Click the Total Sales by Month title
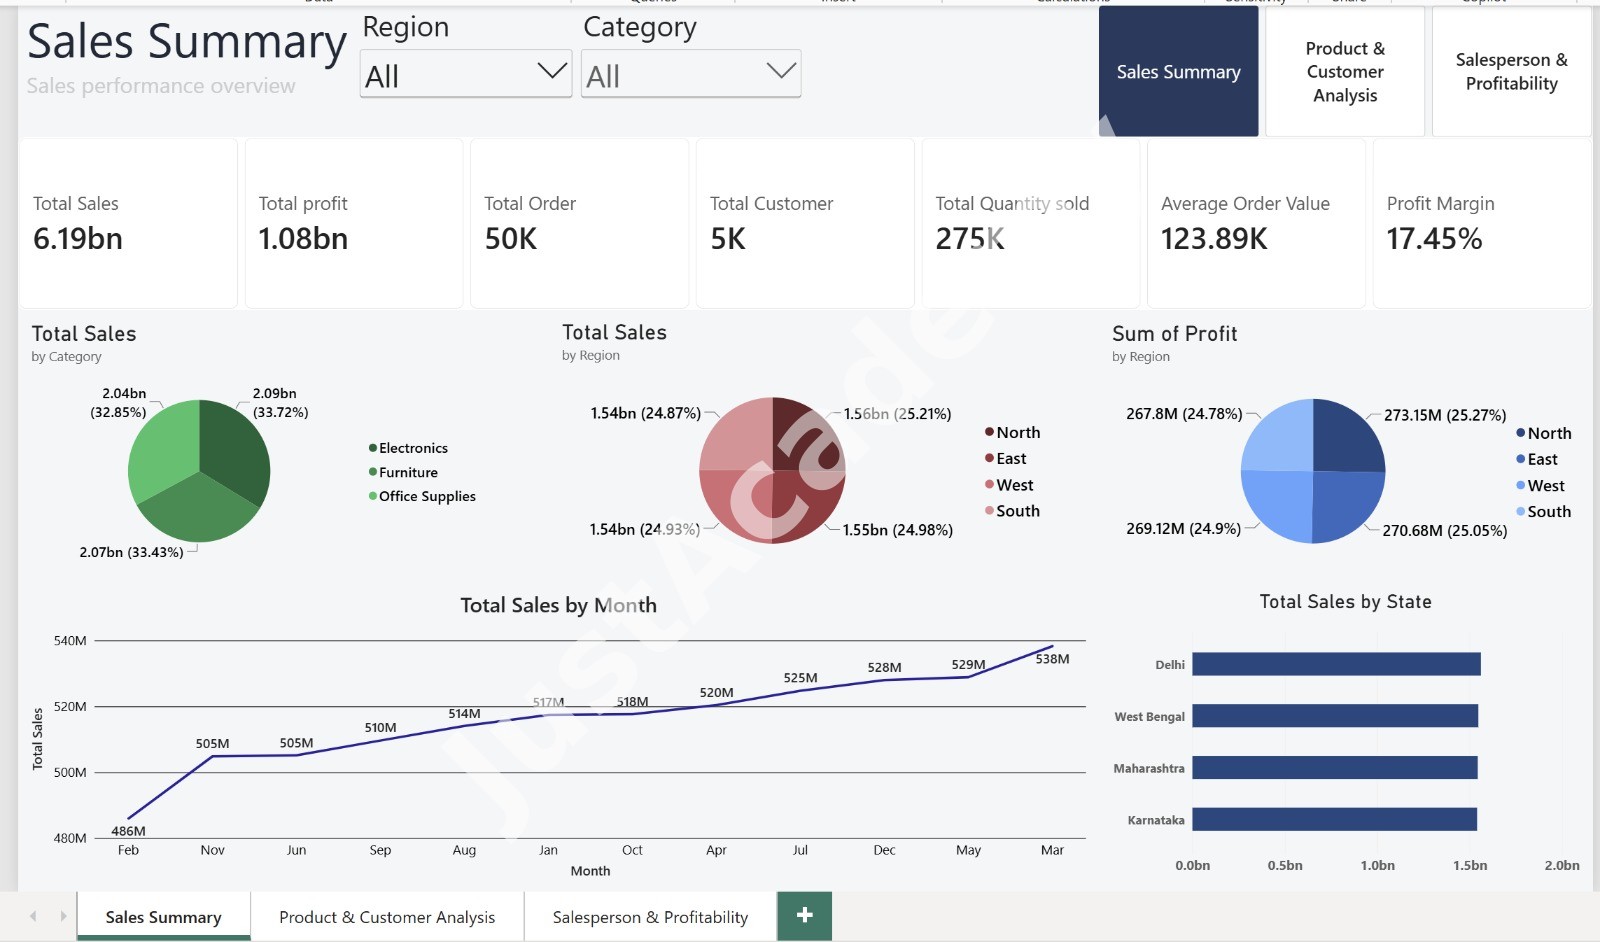The width and height of the screenshot is (1600, 942). coord(558,605)
